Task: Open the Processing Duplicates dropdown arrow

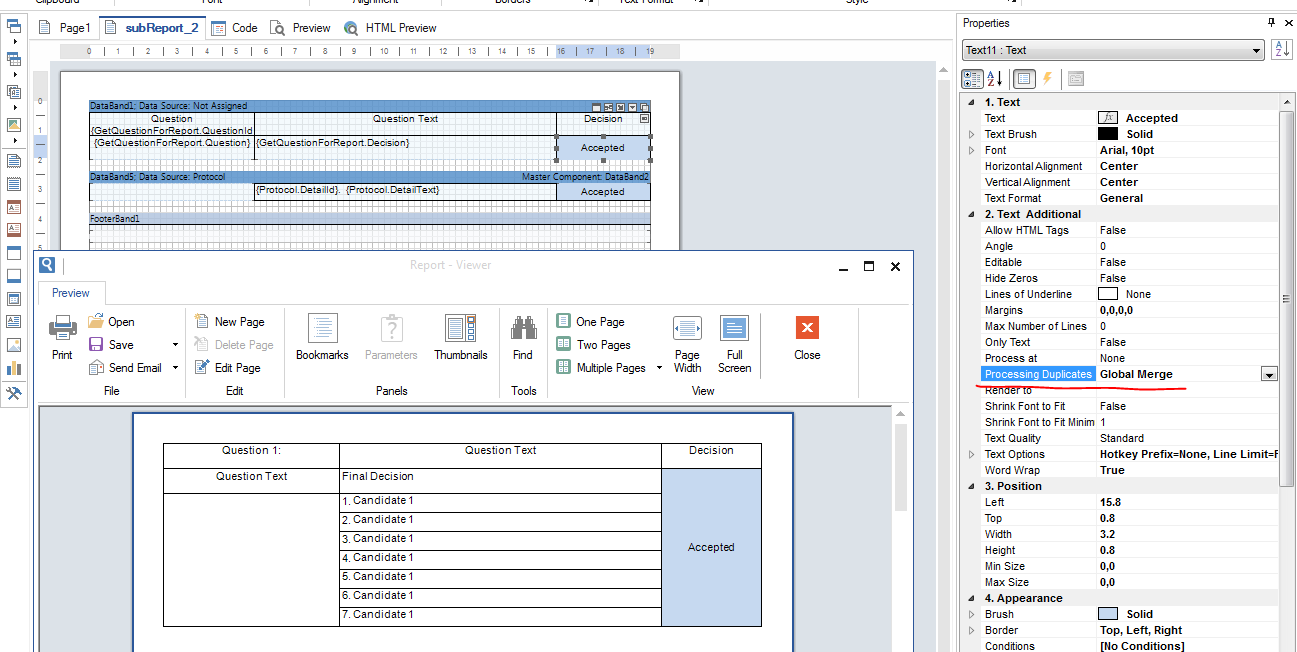Action: 1269,374
